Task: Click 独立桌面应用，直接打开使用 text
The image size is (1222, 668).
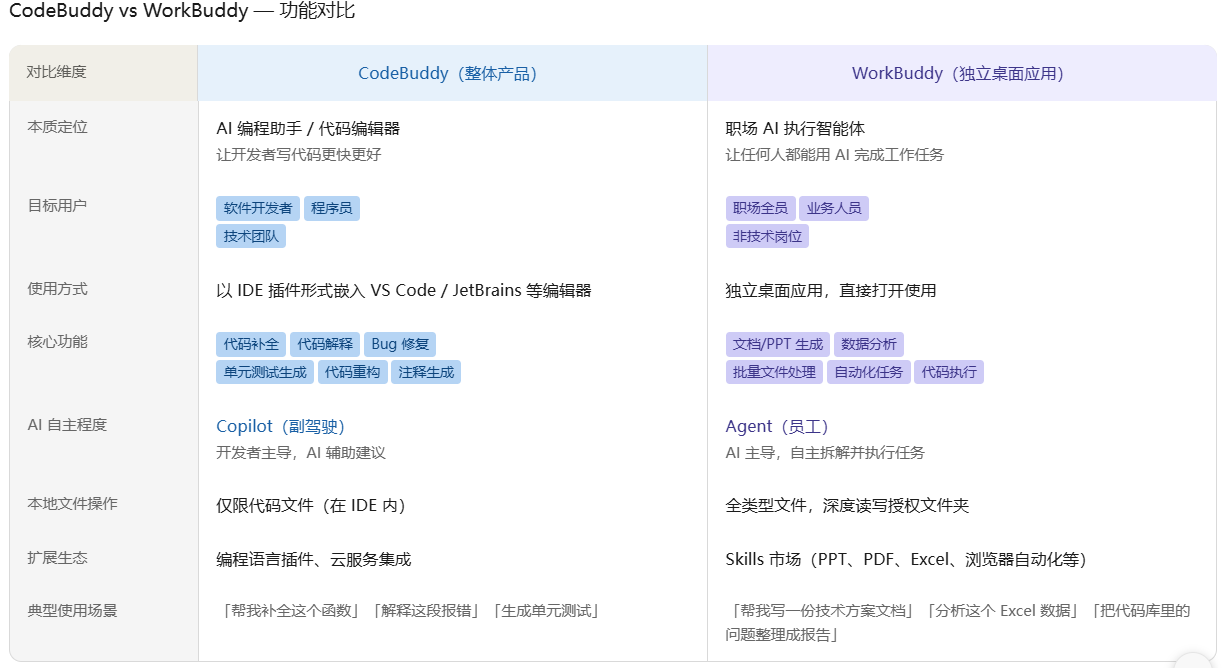Action: [x=831, y=290]
